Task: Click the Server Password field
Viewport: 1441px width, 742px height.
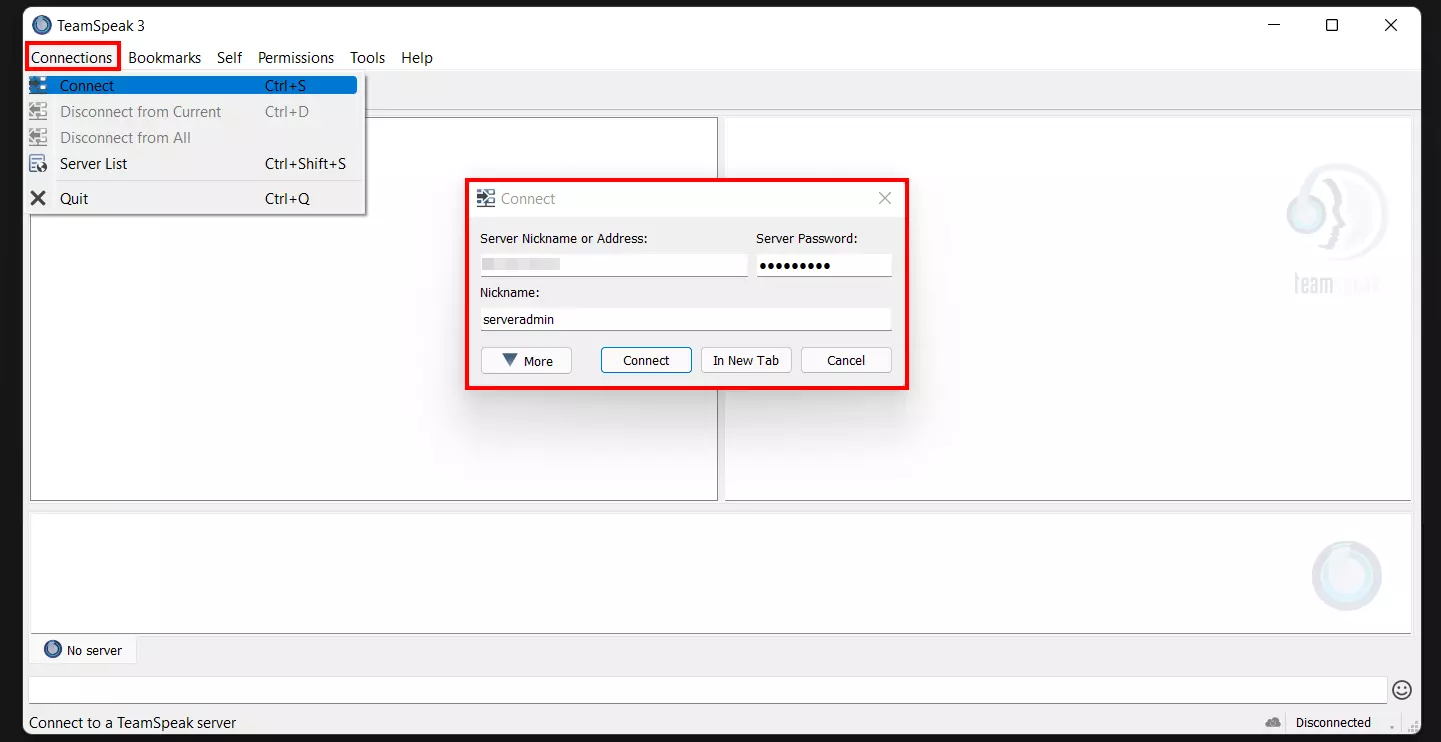Action: (824, 265)
